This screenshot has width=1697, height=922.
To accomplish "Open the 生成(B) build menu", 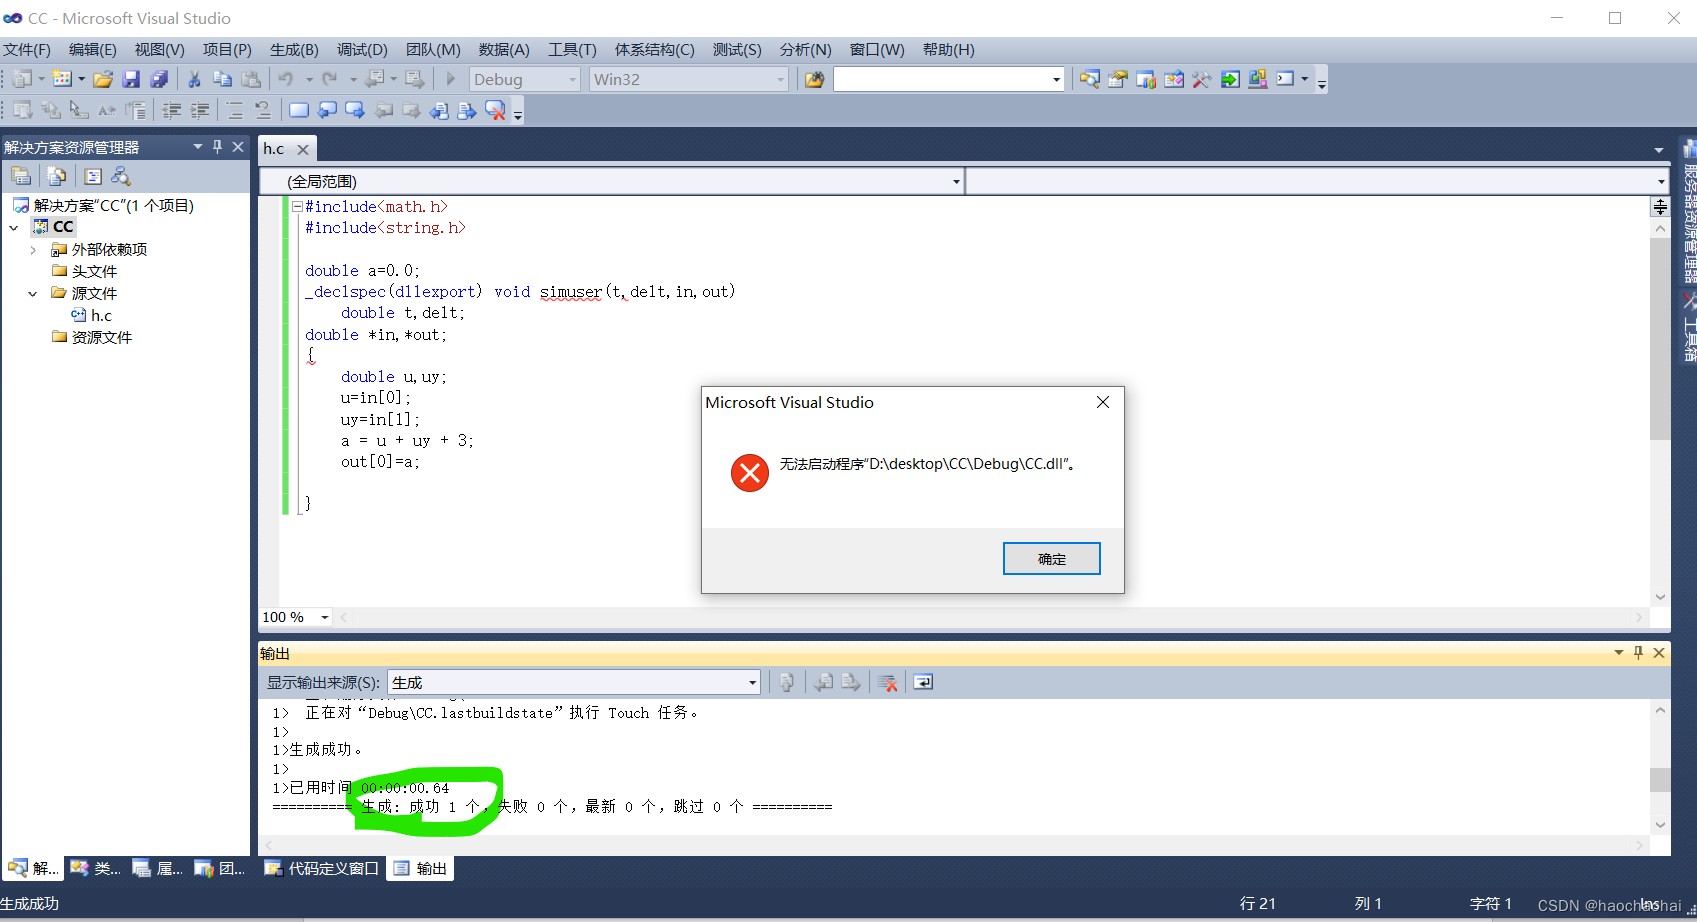I will (x=294, y=49).
